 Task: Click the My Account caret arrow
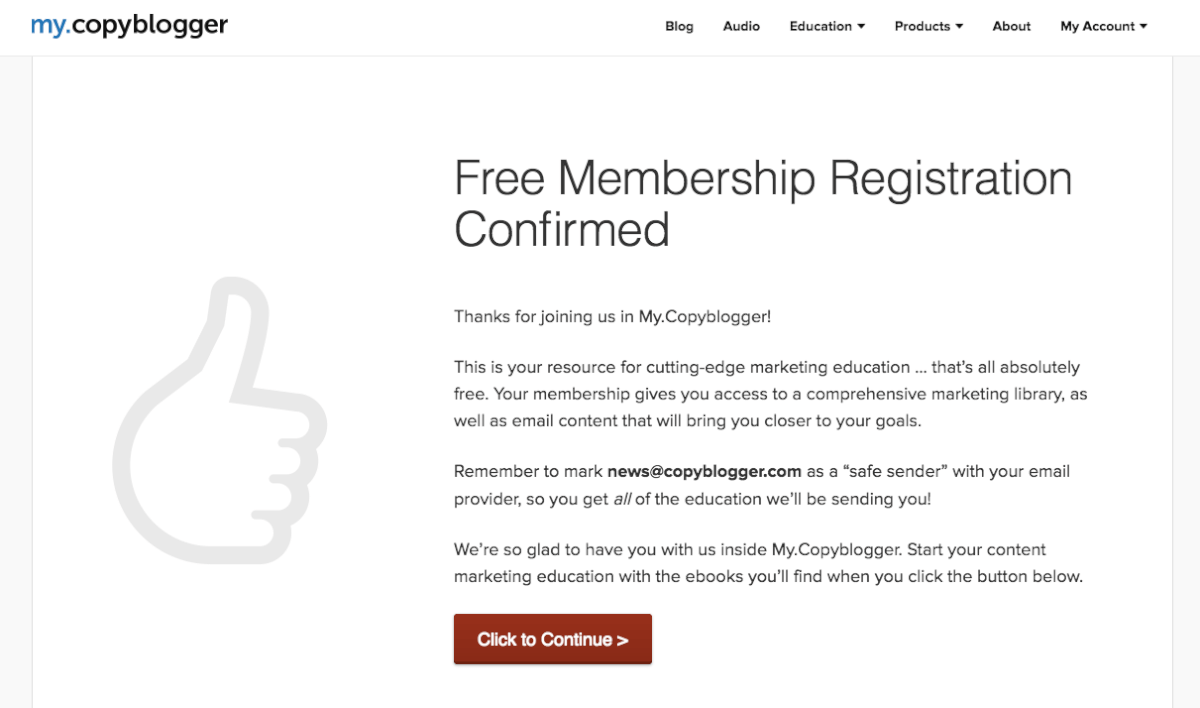click(x=1143, y=27)
